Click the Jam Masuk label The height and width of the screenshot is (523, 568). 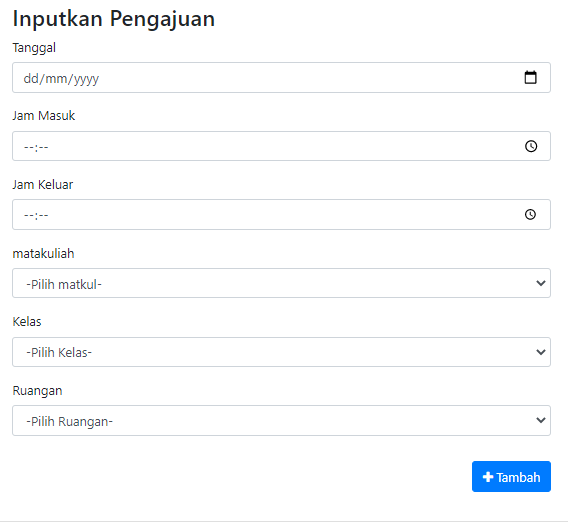click(x=44, y=116)
